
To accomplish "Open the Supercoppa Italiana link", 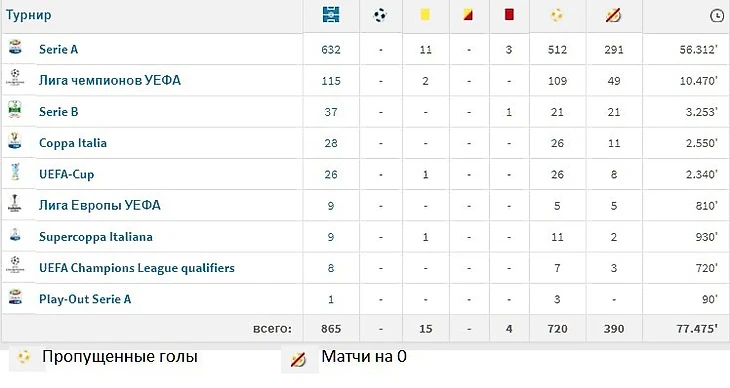I will [96, 237].
